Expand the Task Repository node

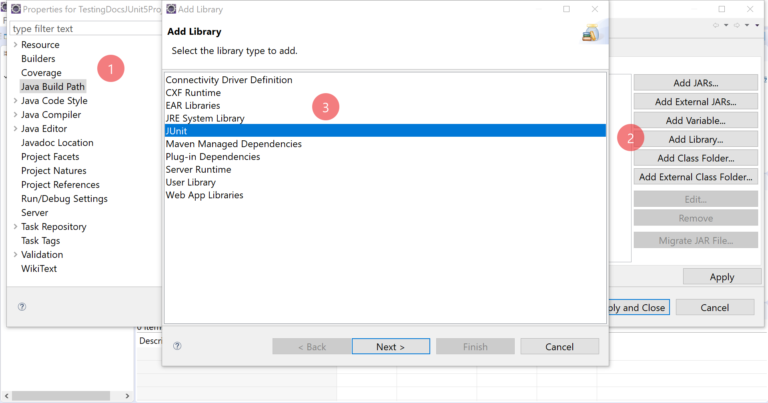[15, 227]
